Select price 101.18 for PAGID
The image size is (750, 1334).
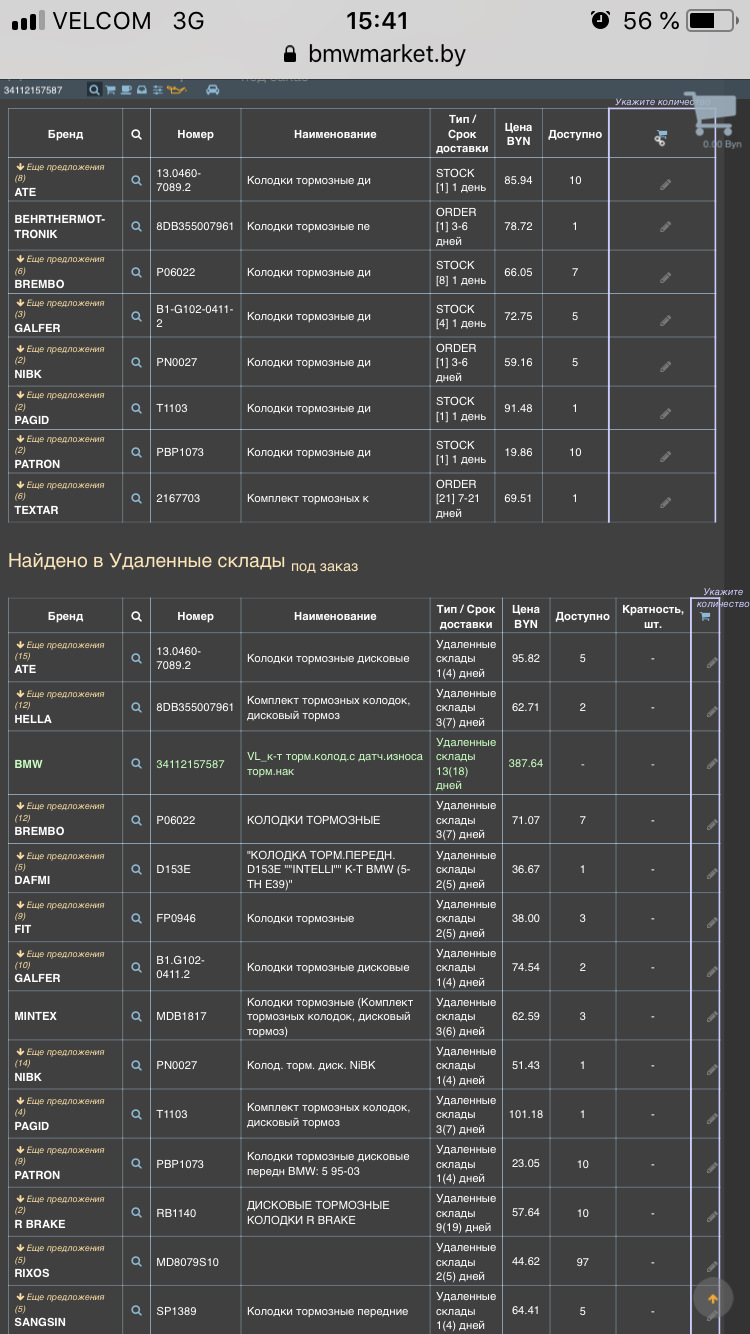tap(525, 1115)
